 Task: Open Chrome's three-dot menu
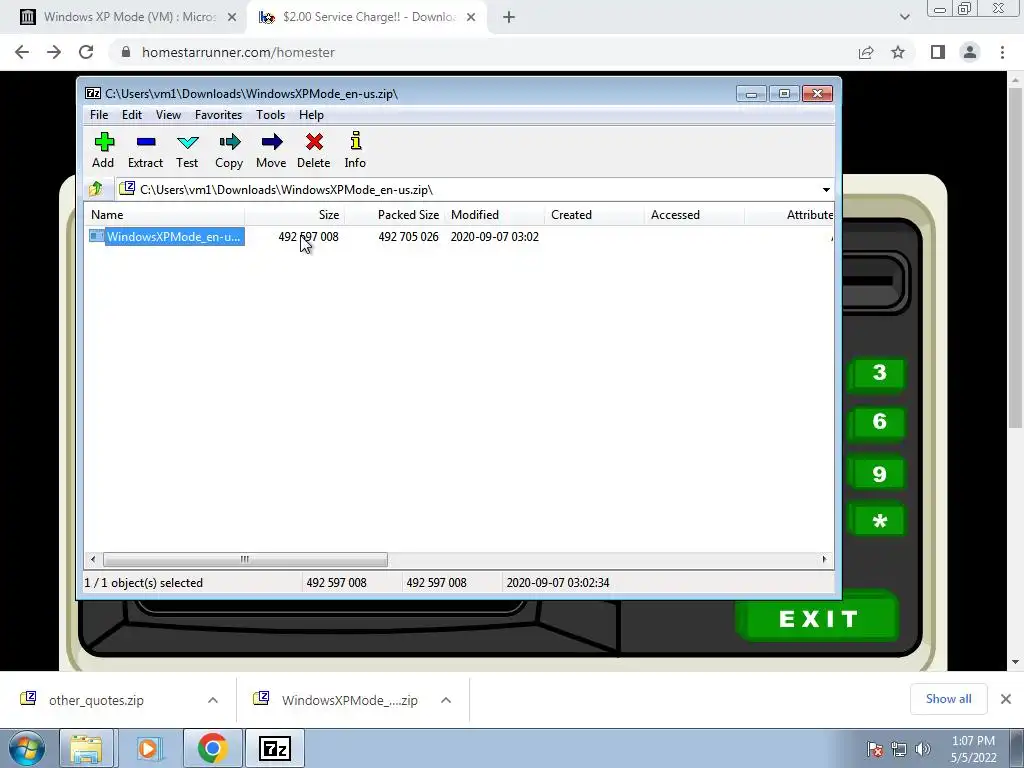(x=1002, y=52)
